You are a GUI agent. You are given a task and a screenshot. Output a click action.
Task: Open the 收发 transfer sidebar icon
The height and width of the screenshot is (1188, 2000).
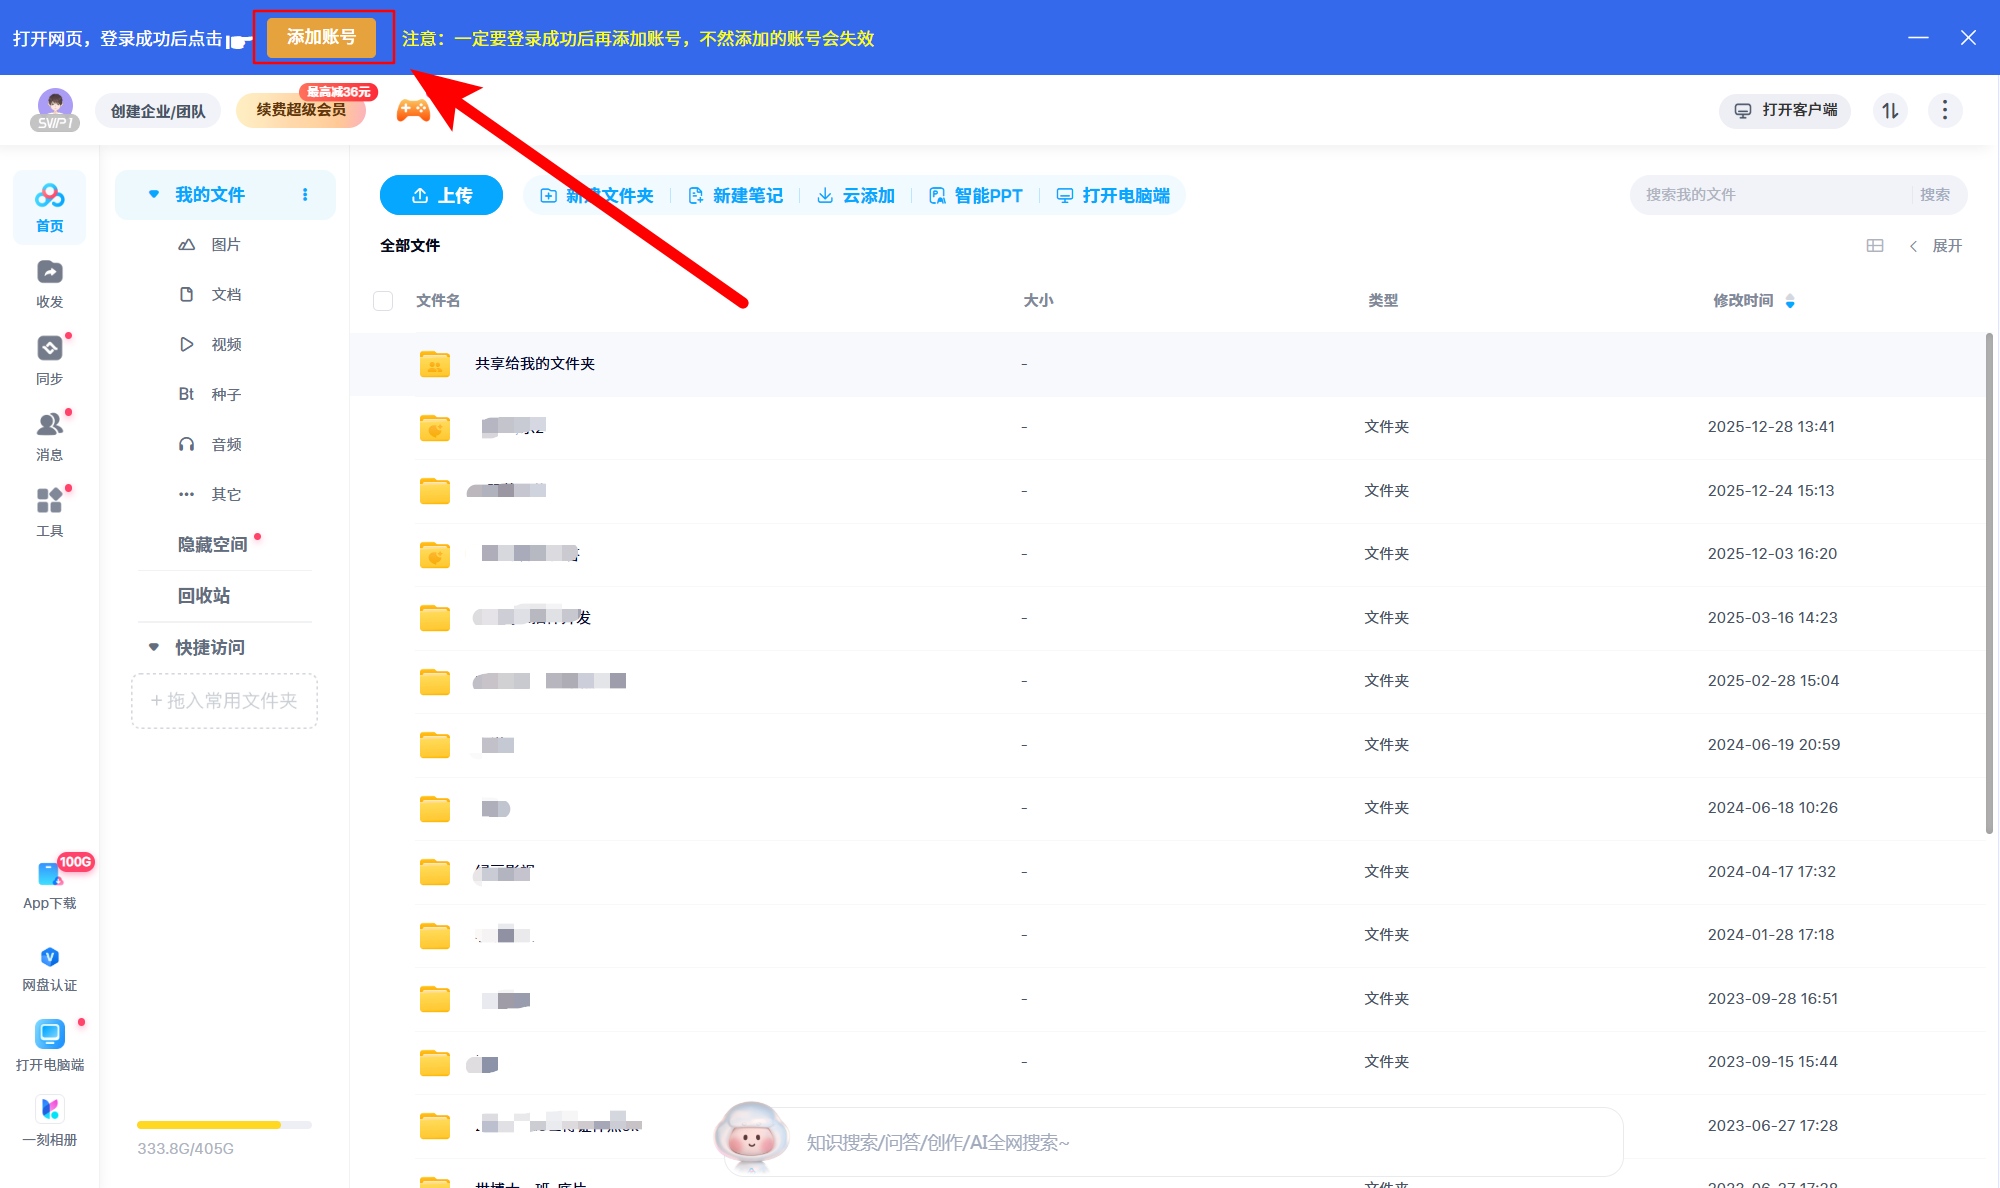point(49,273)
